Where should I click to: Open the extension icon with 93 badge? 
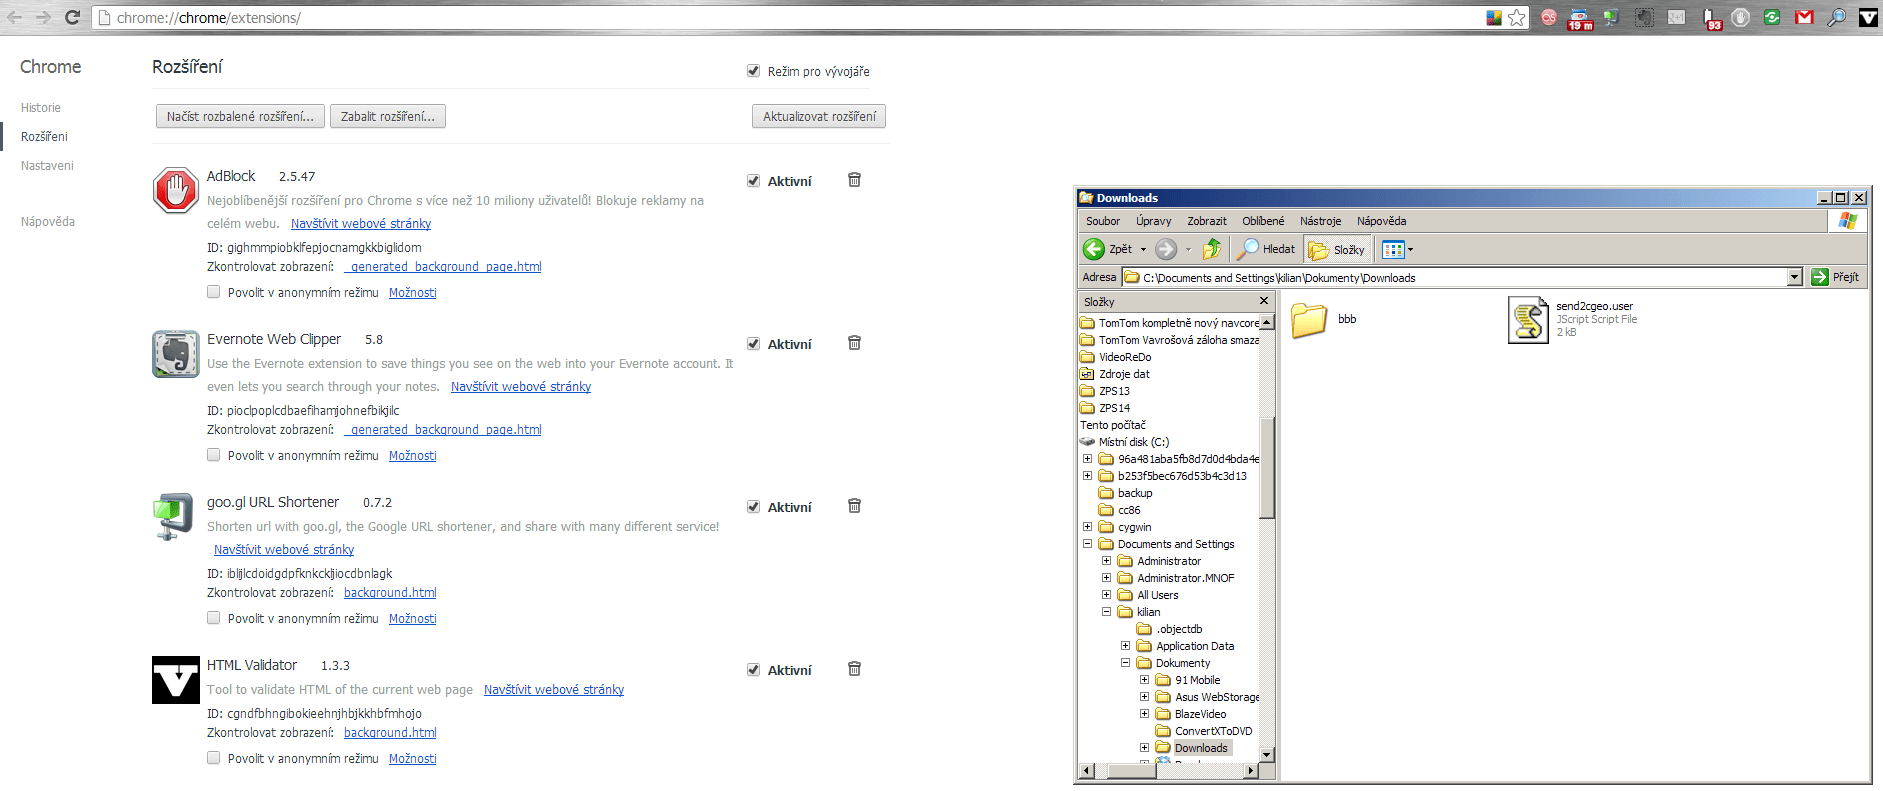(1712, 19)
